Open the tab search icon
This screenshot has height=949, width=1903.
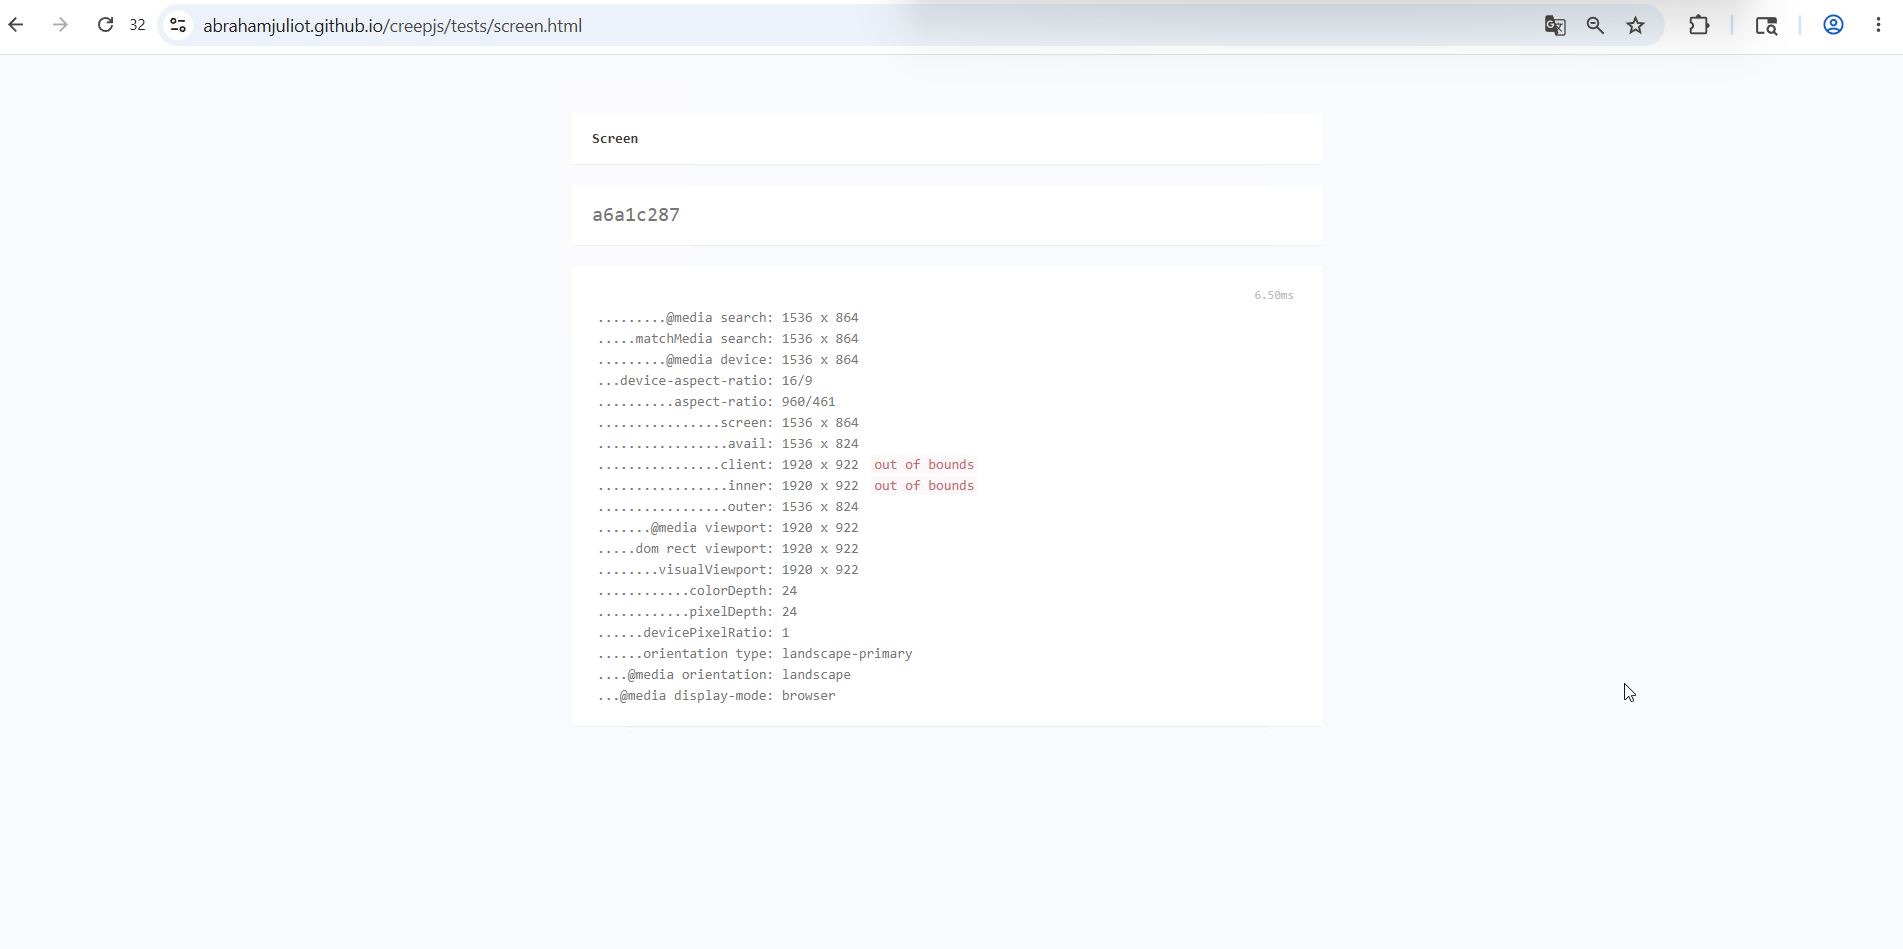click(1766, 26)
